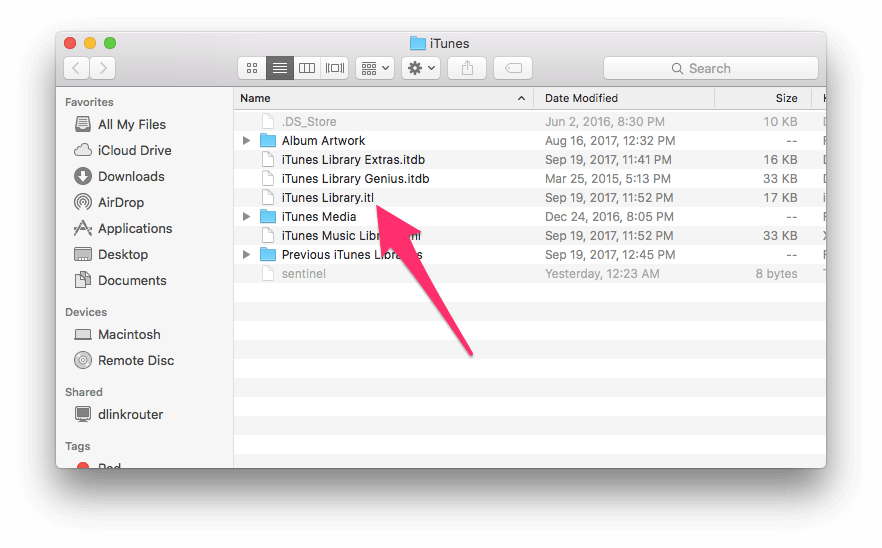Image resolution: width=882 pixels, height=548 pixels.
Task: Sort by the Name column header
Action: pos(380,98)
